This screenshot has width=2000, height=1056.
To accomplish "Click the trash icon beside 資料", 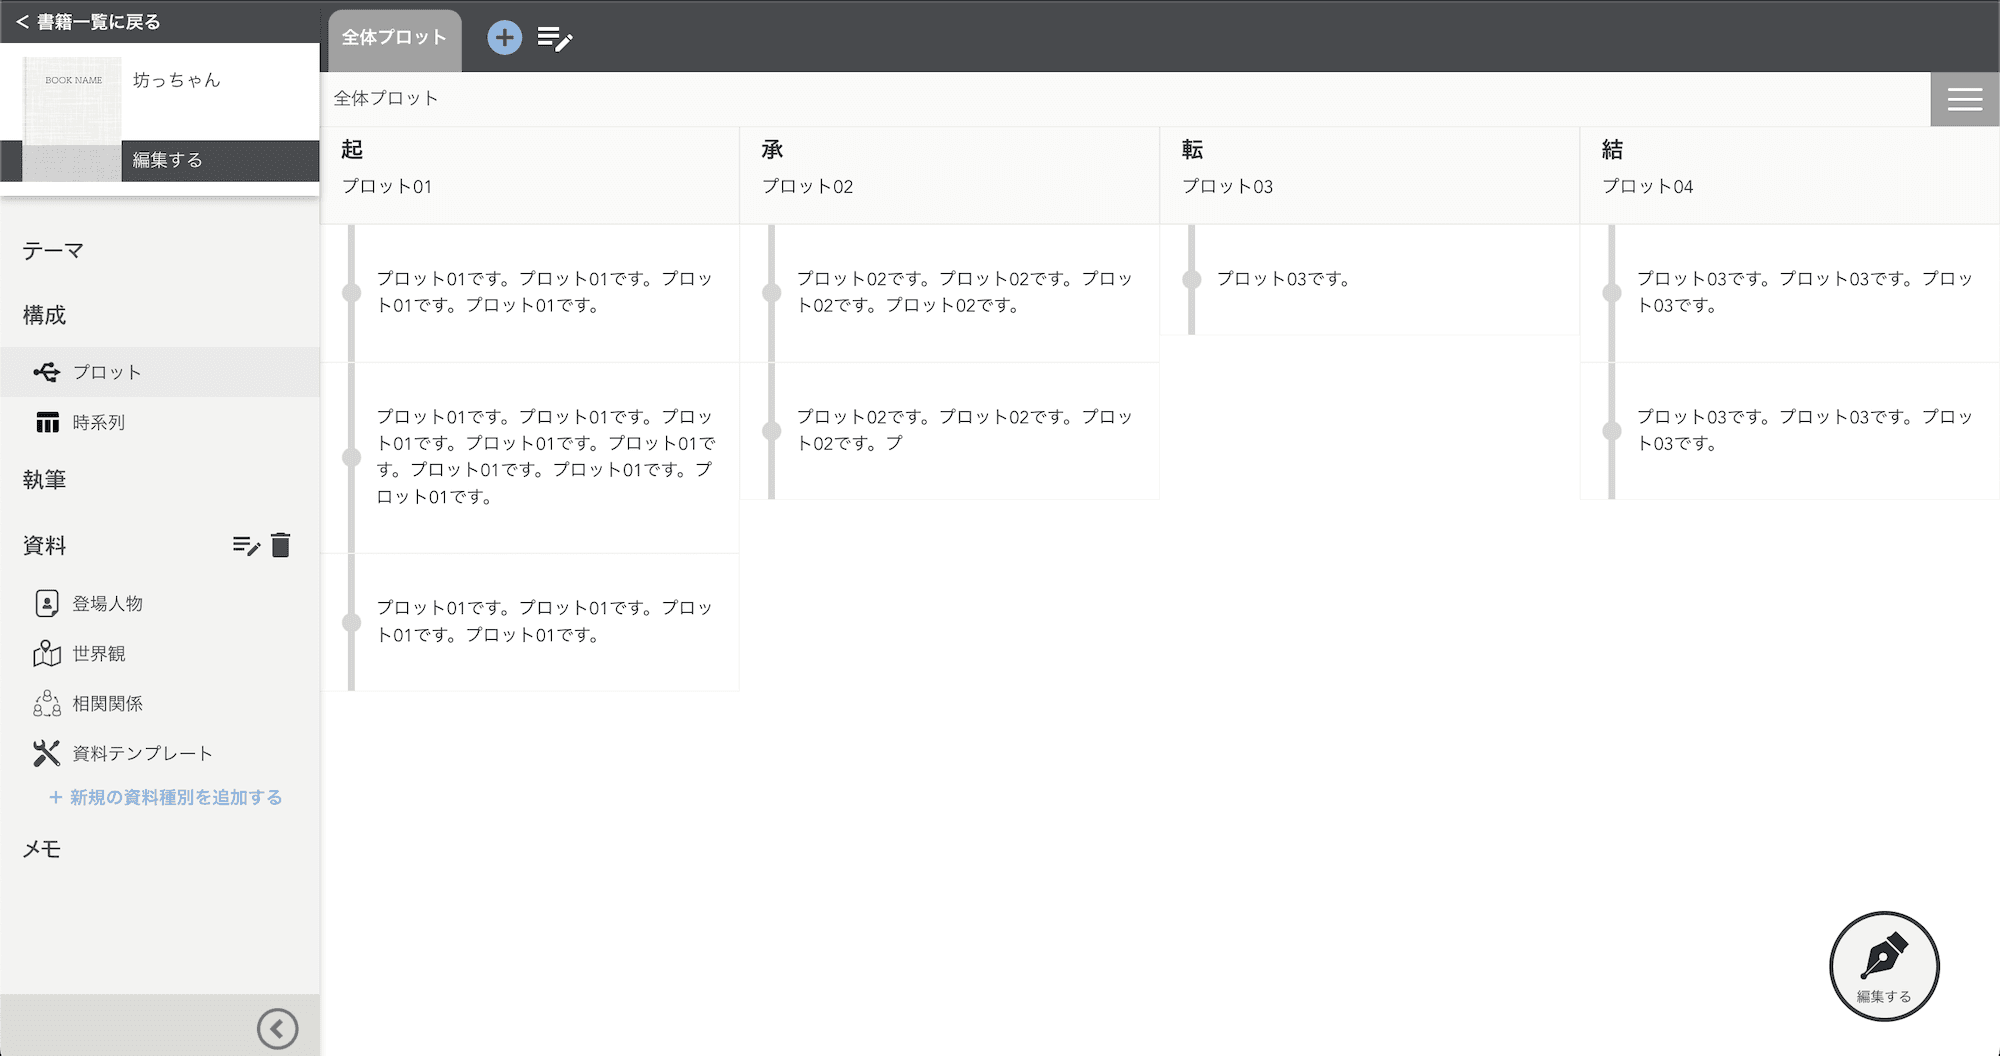I will 281,545.
